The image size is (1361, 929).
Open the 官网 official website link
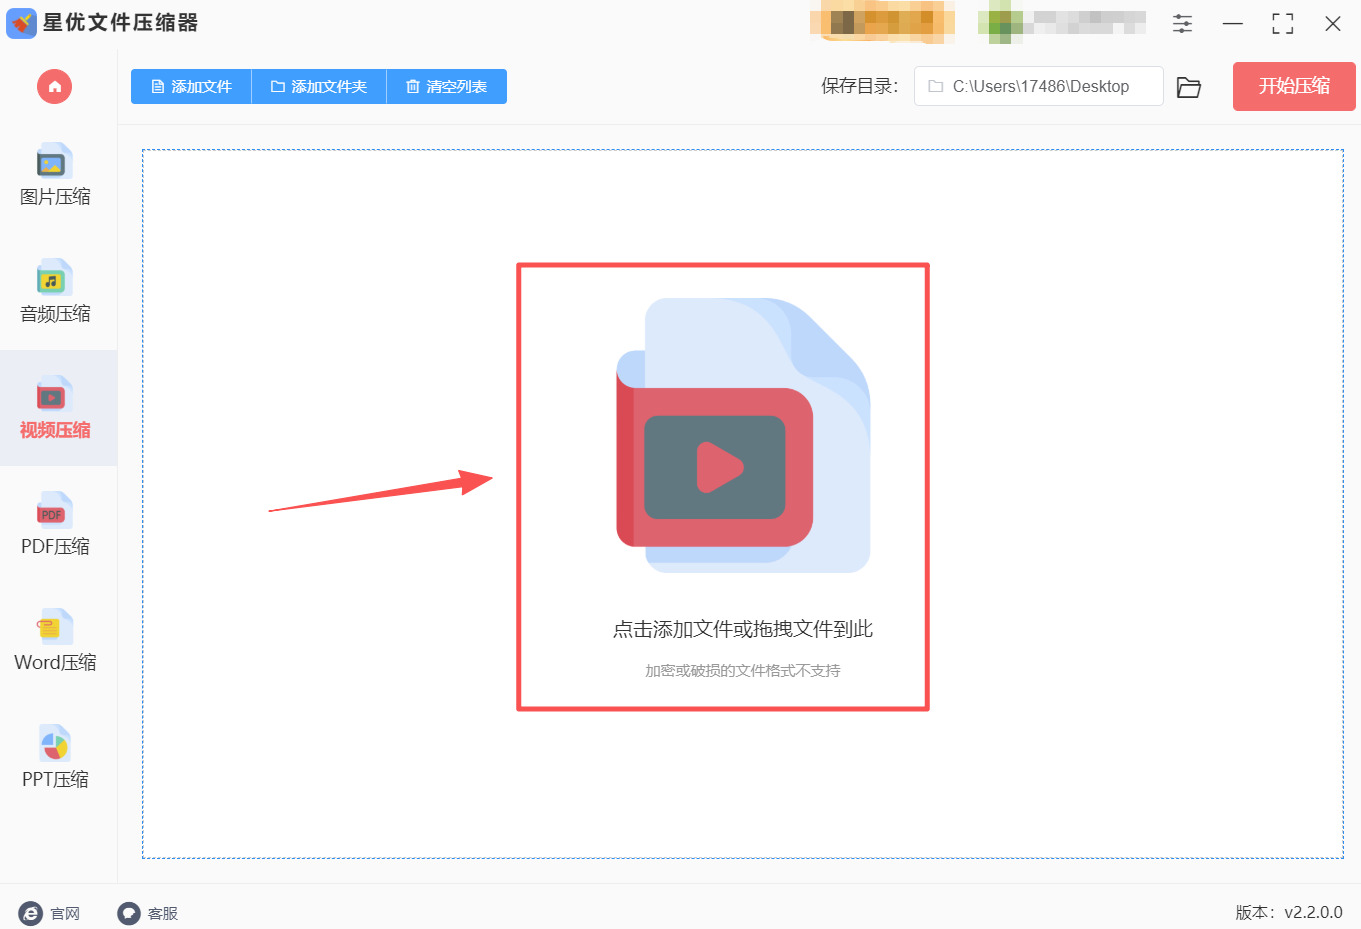click(50, 913)
